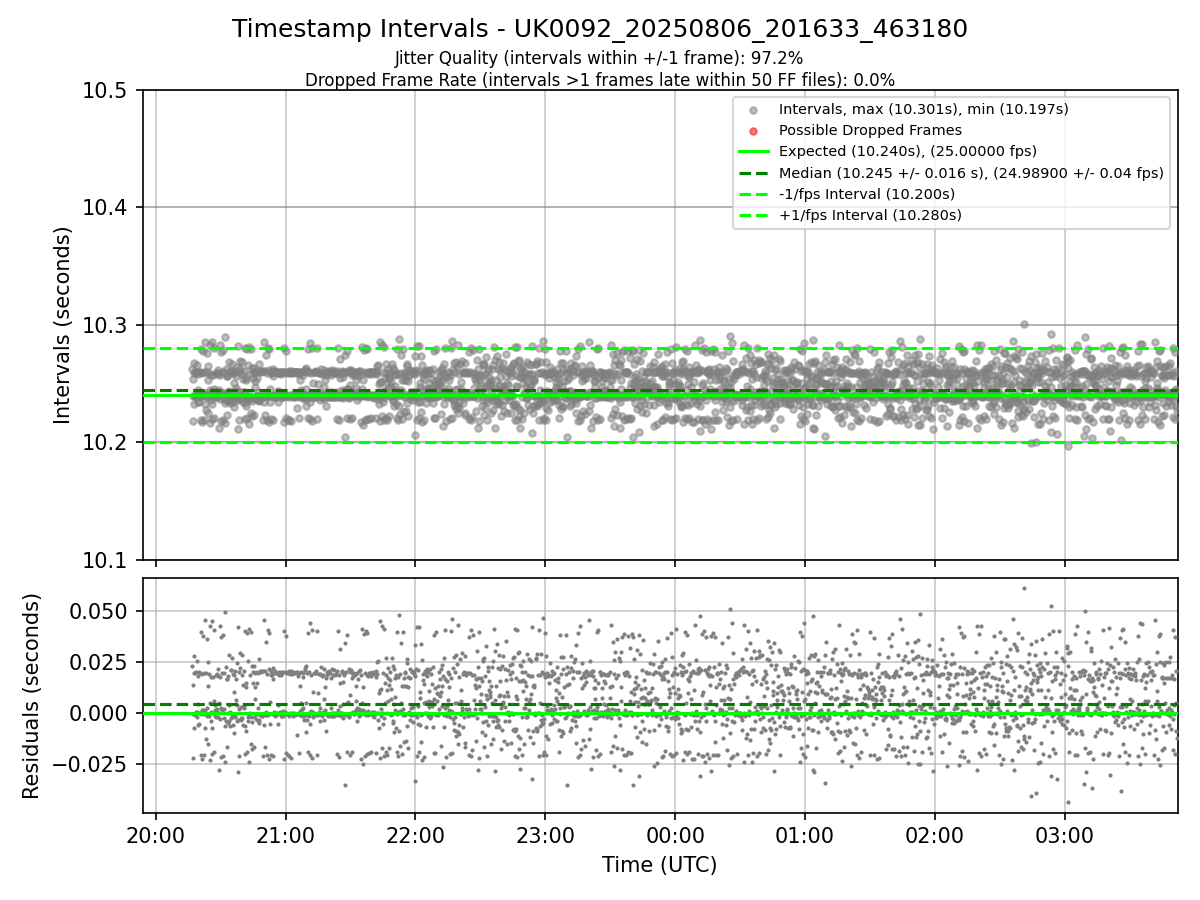Click the solid green line sample beside 'Expected'

click(754, 151)
